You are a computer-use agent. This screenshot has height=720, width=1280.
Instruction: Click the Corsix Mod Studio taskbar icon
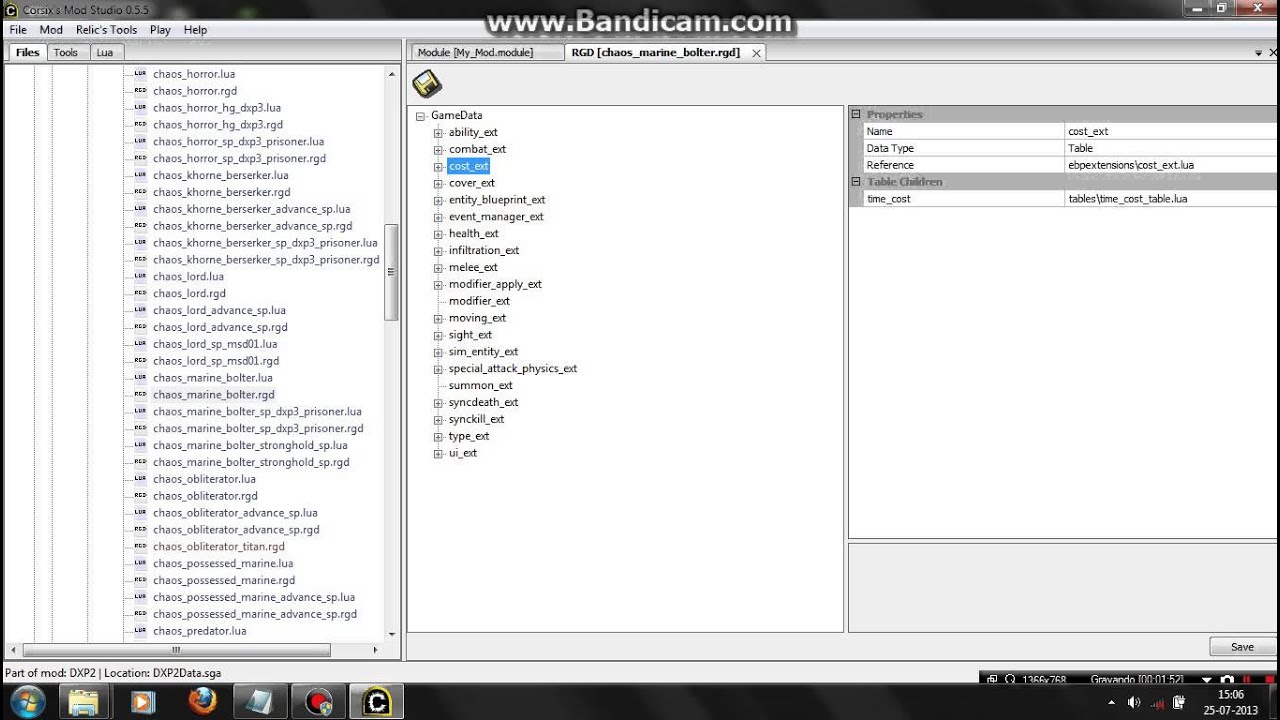tap(376, 700)
